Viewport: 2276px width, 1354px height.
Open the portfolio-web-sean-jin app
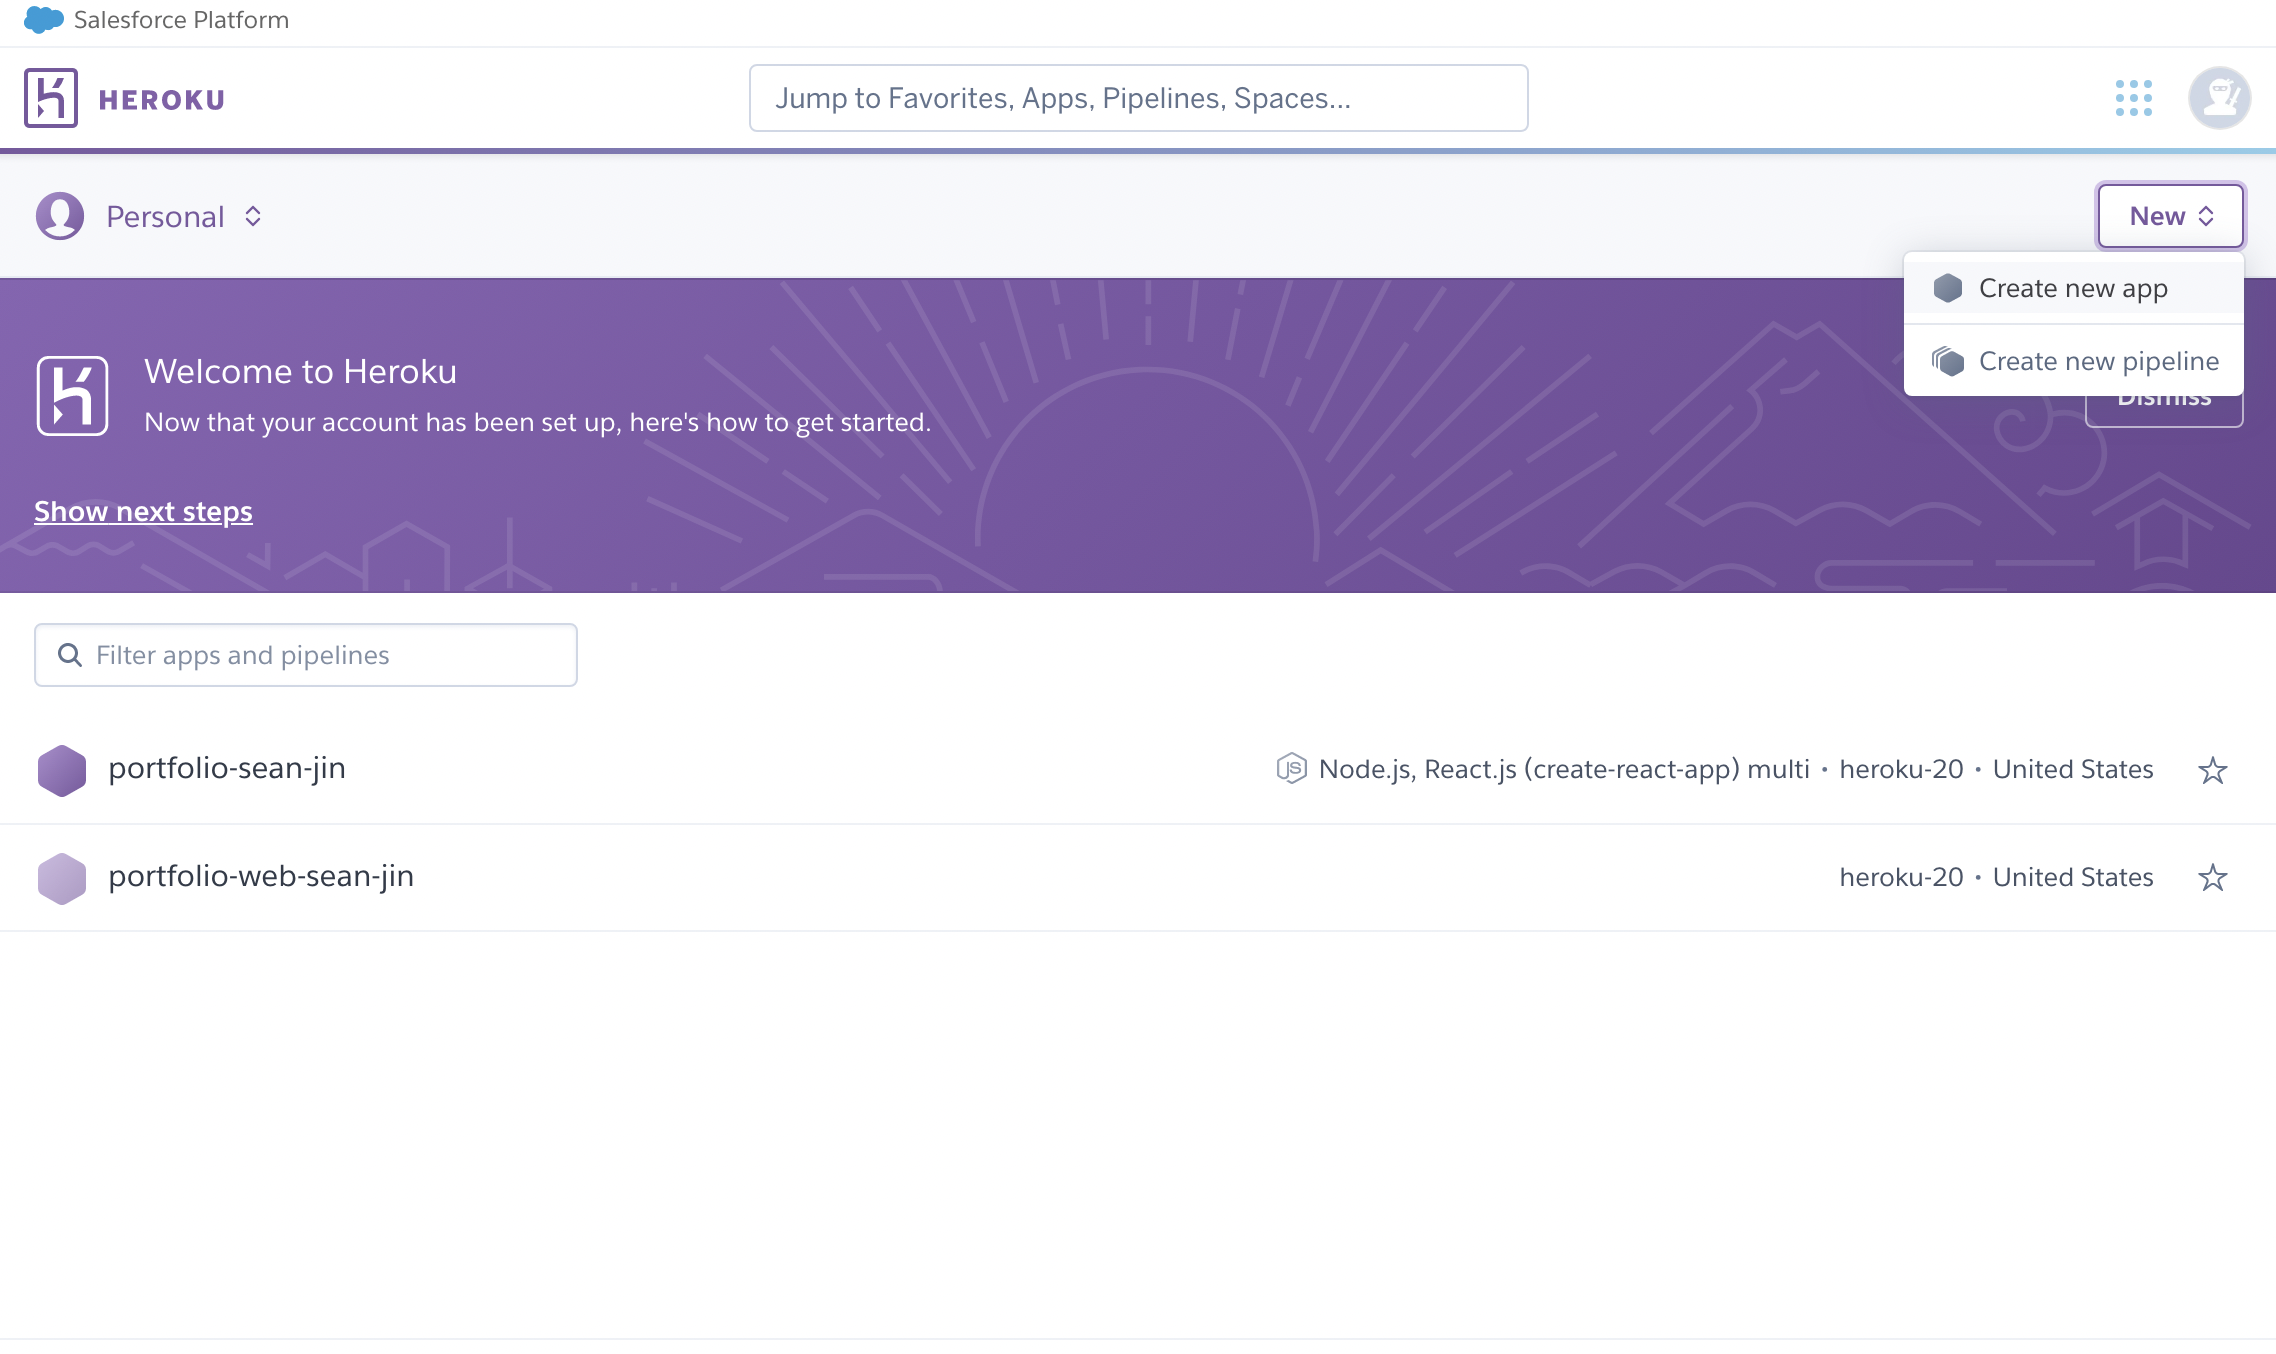pos(261,876)
